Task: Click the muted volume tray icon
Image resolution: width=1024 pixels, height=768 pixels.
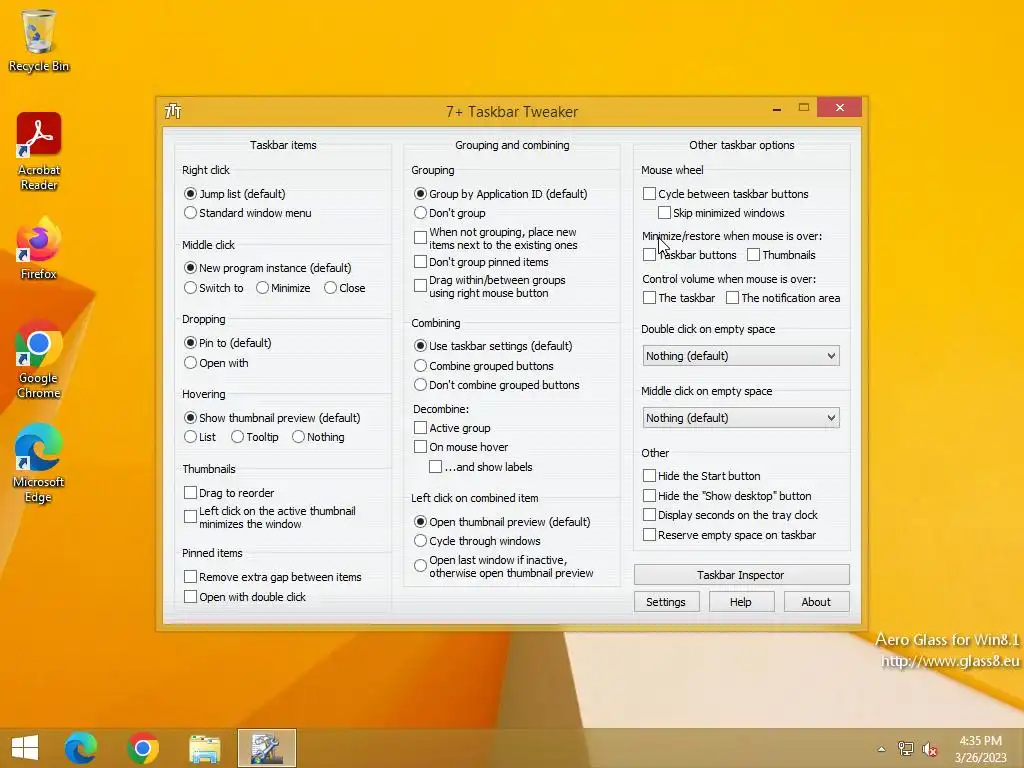Action: coord(929,749)
